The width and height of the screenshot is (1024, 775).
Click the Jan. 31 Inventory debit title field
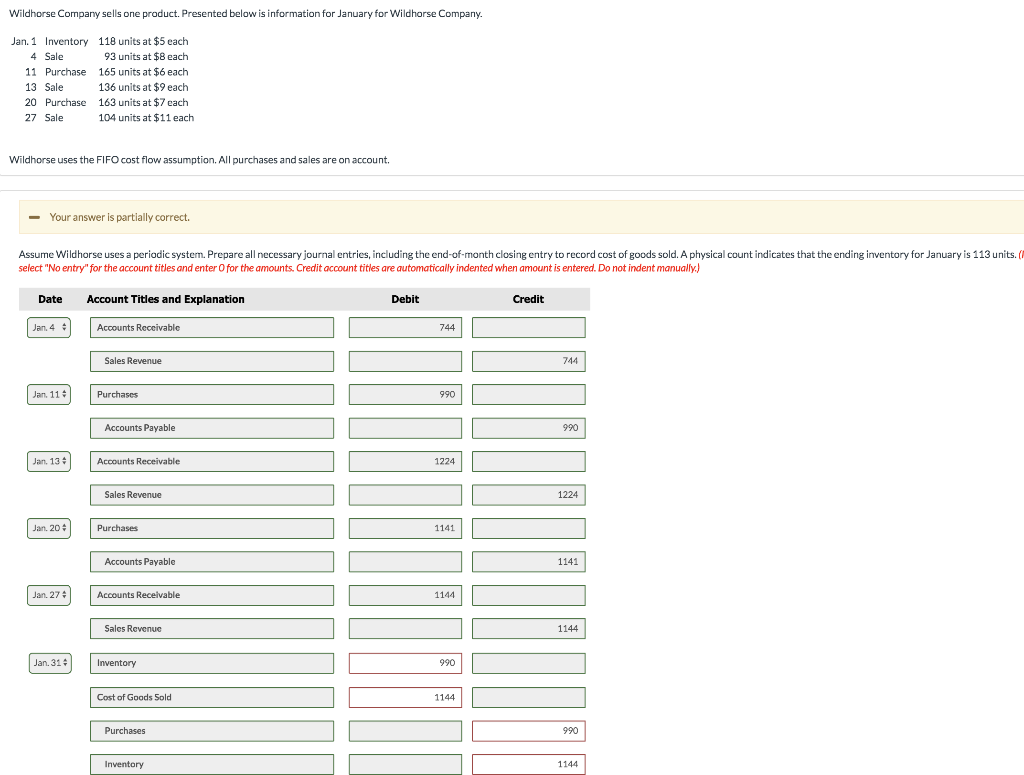click(212, 663)
